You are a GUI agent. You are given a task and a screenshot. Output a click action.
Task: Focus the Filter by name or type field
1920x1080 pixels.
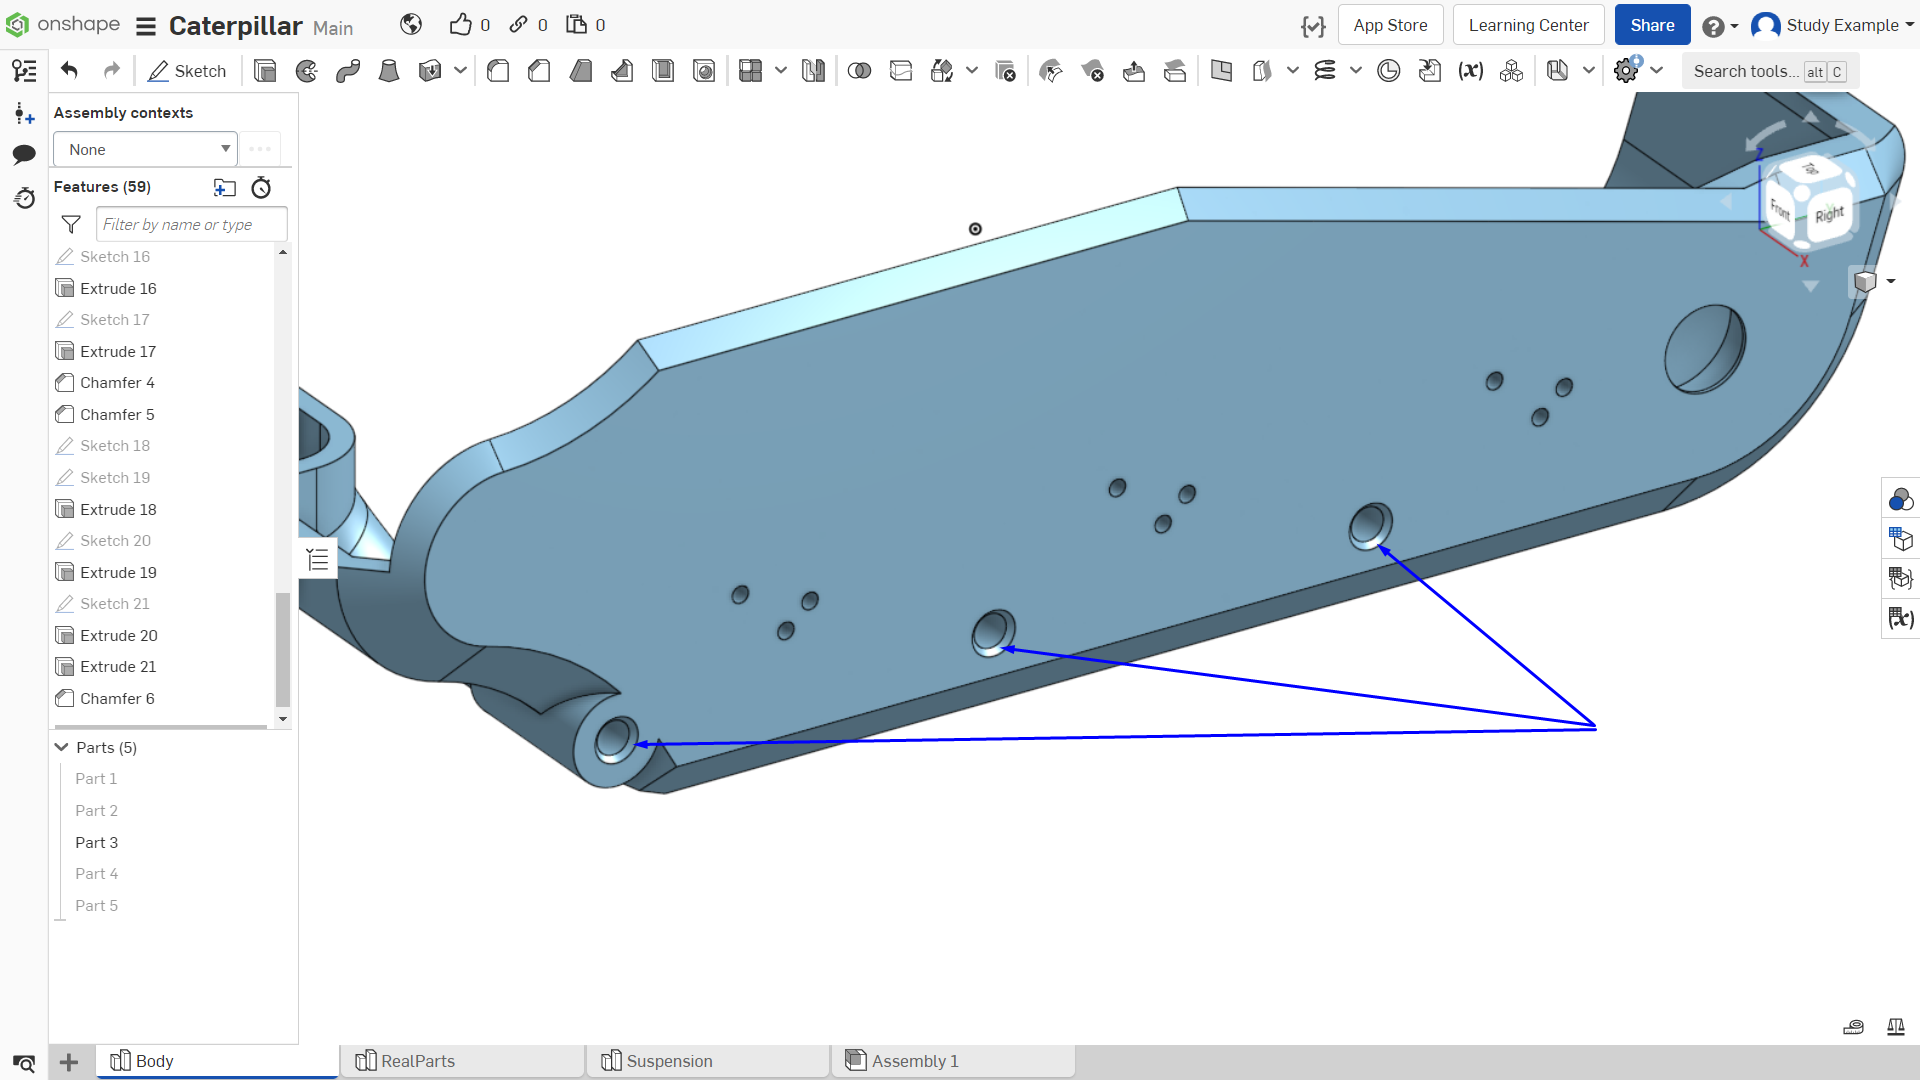pyautogui.click(x=192, y=224)
